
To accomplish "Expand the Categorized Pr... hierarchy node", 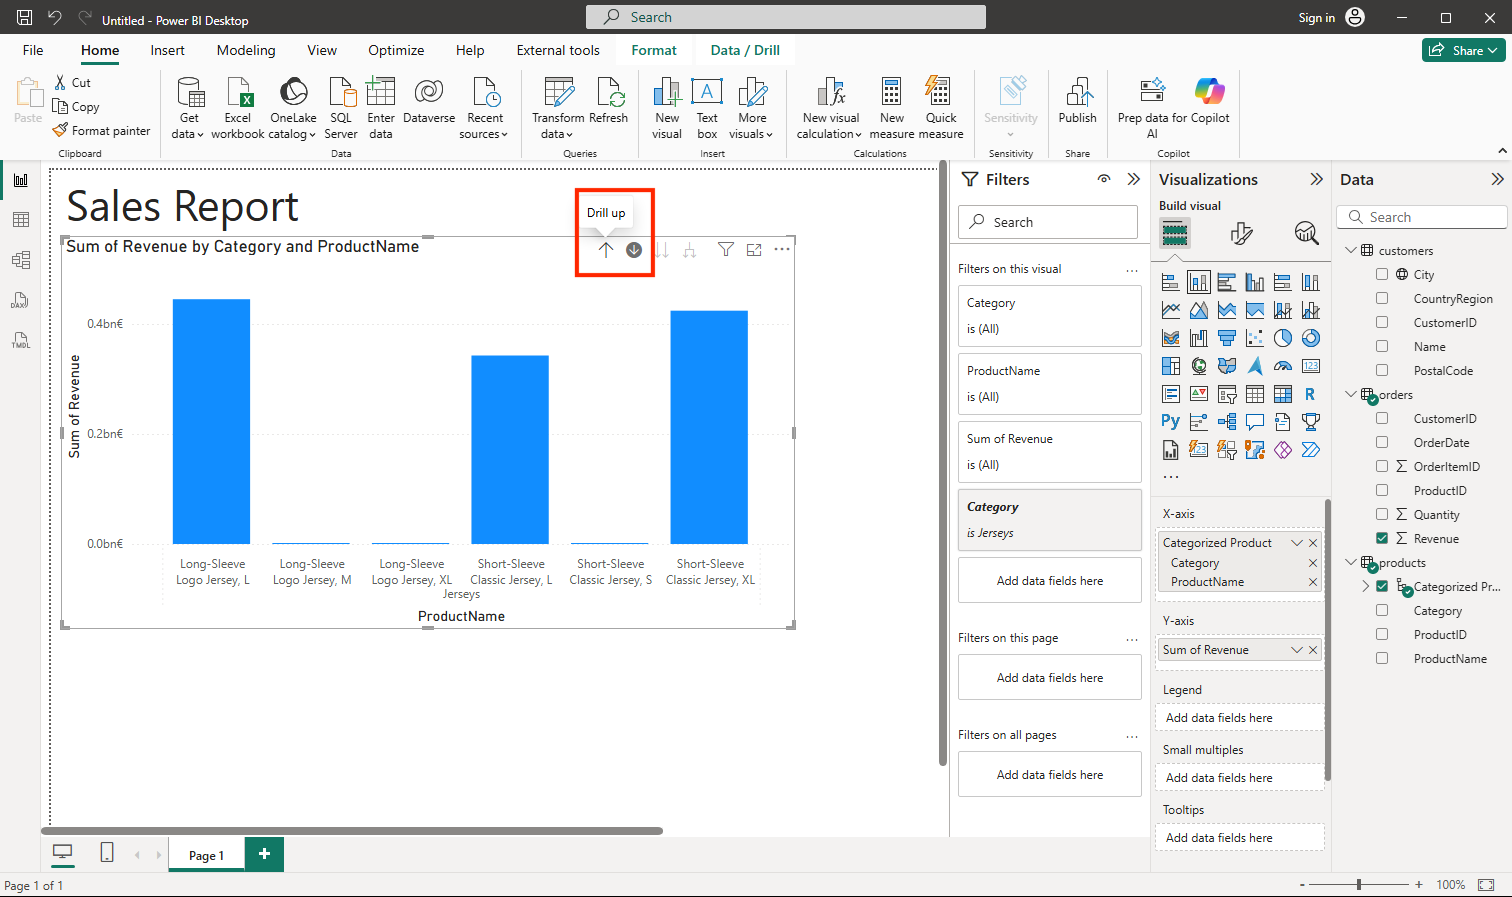I will 1366,586.
